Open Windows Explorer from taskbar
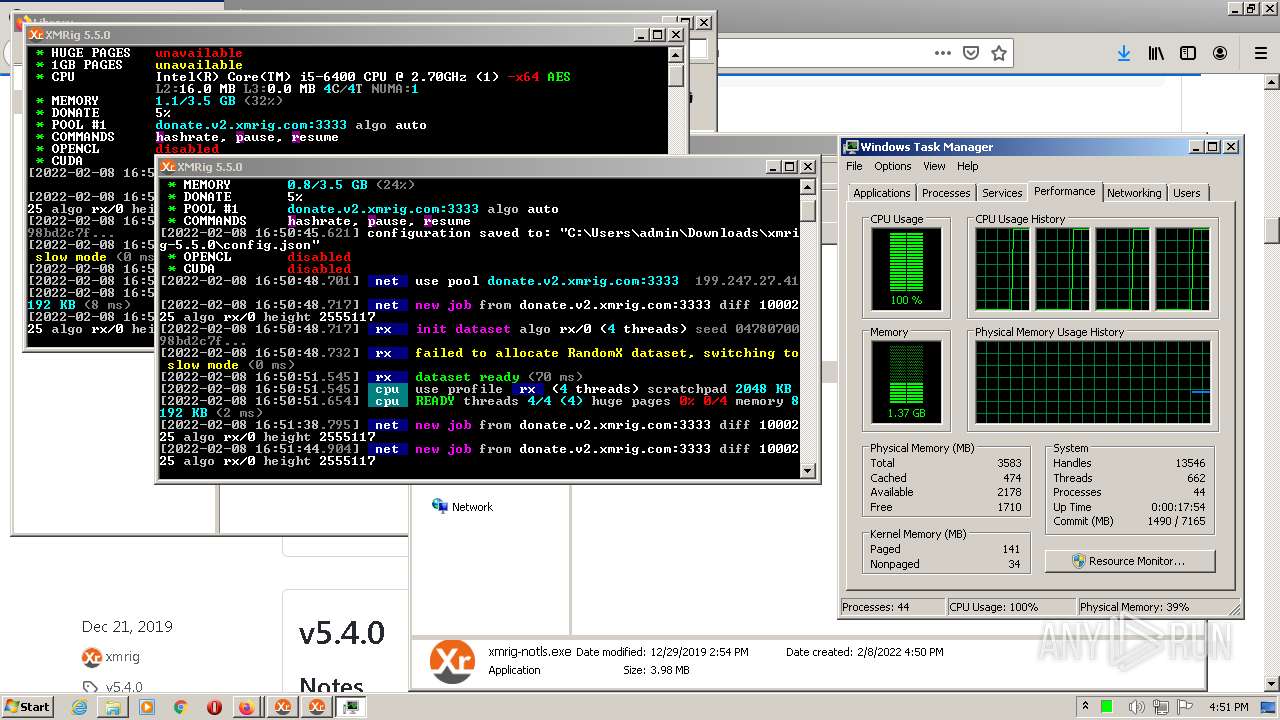This screenshot has width=1280, height=720. click(113, 707)
